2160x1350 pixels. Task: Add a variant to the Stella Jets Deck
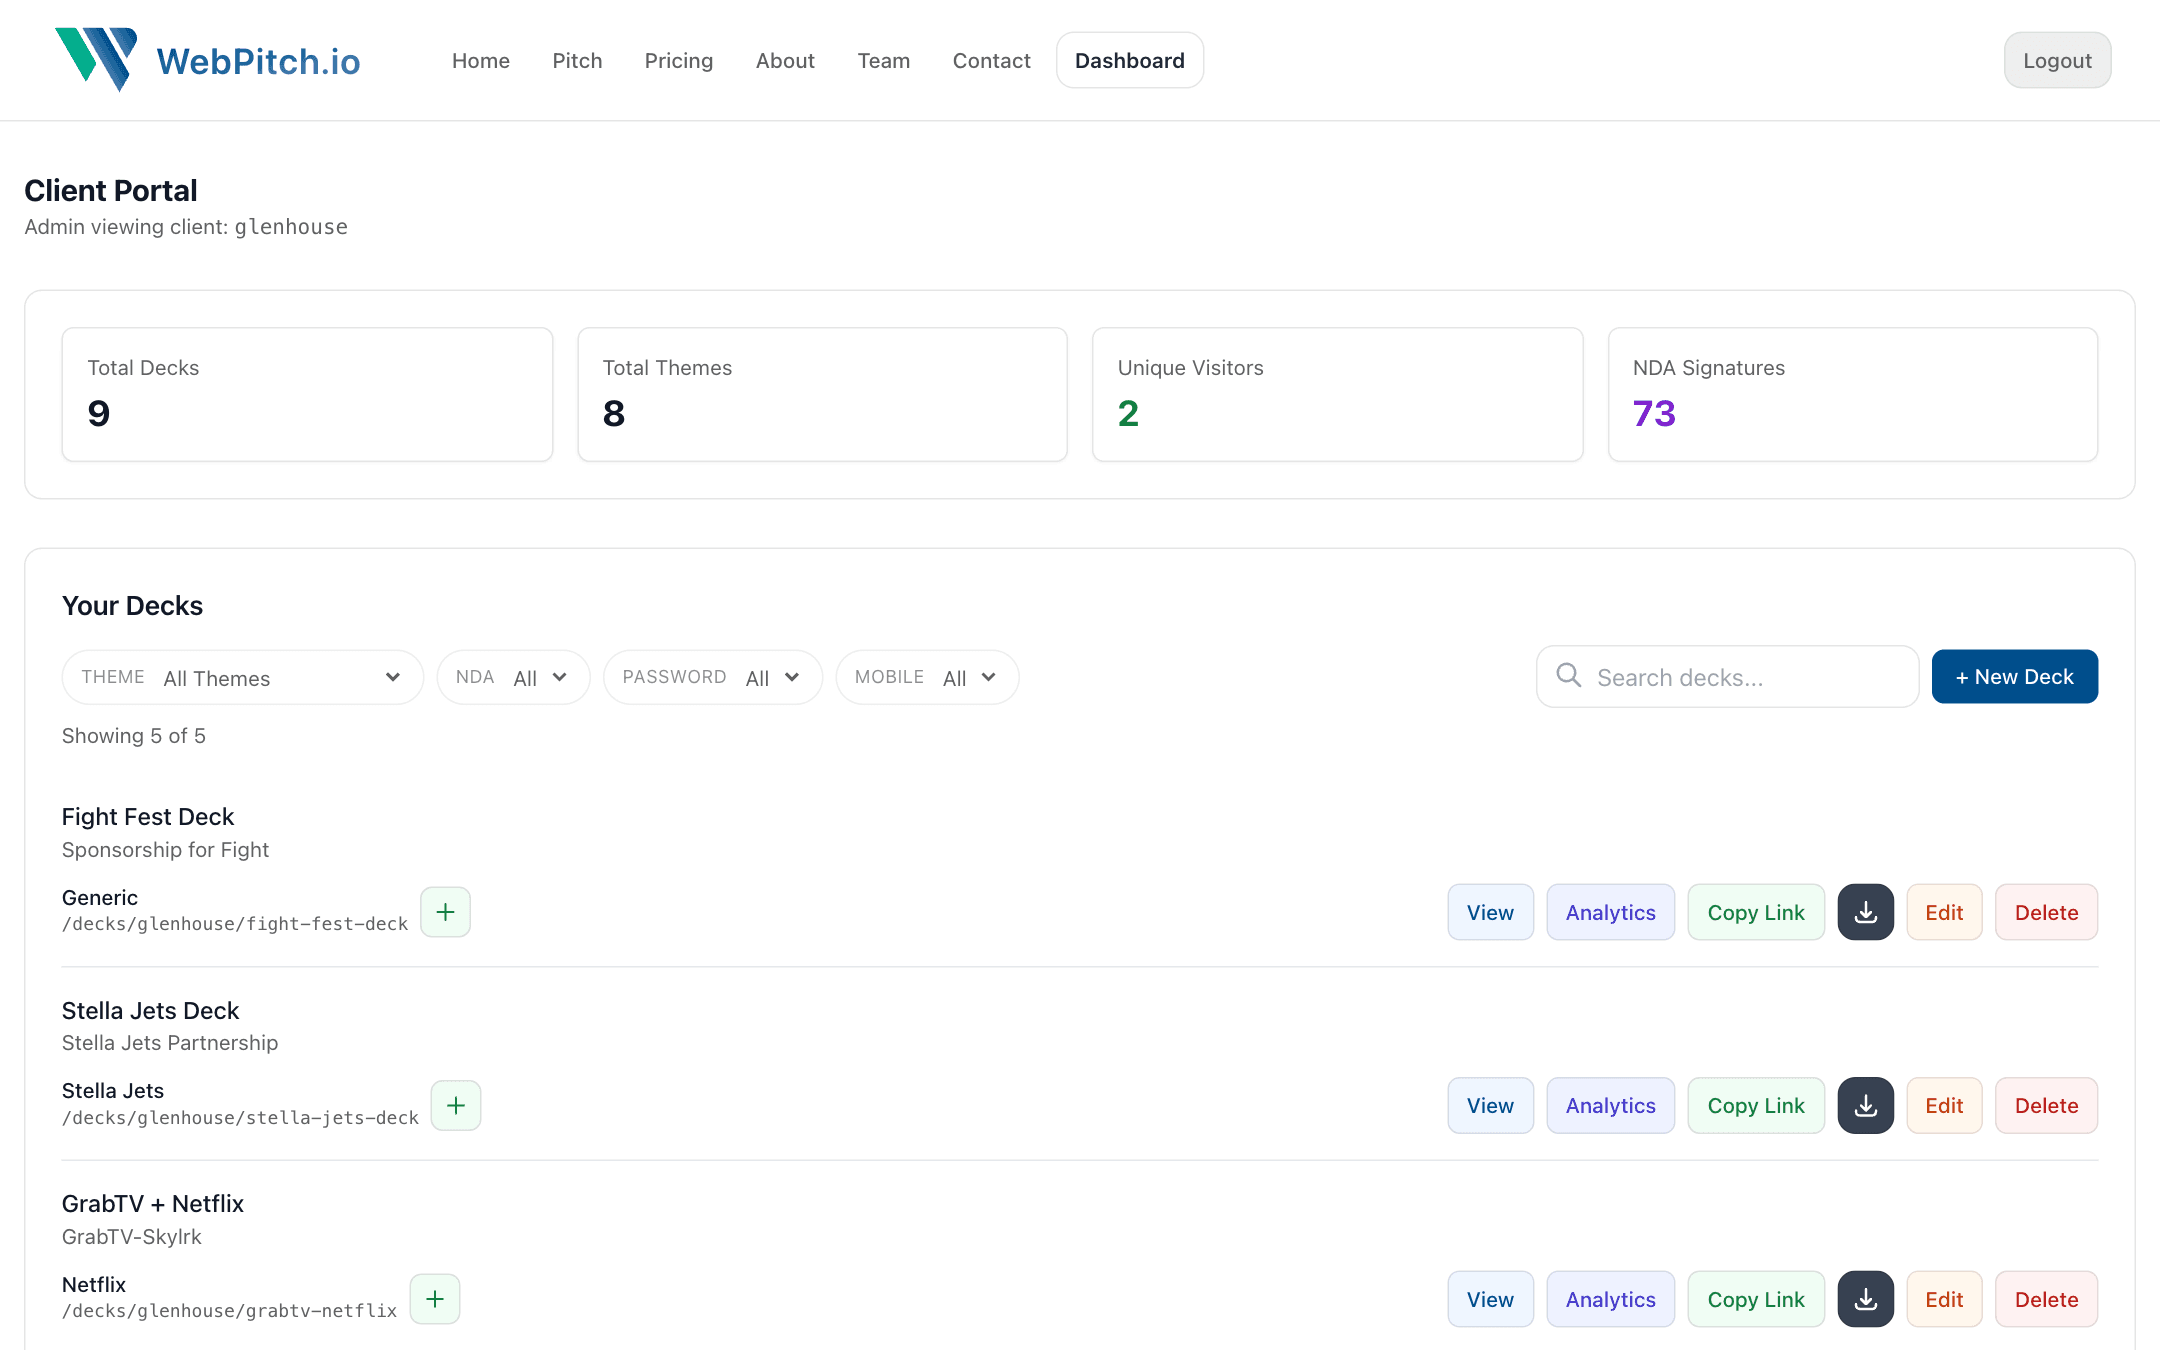[x=456, y=1105]
